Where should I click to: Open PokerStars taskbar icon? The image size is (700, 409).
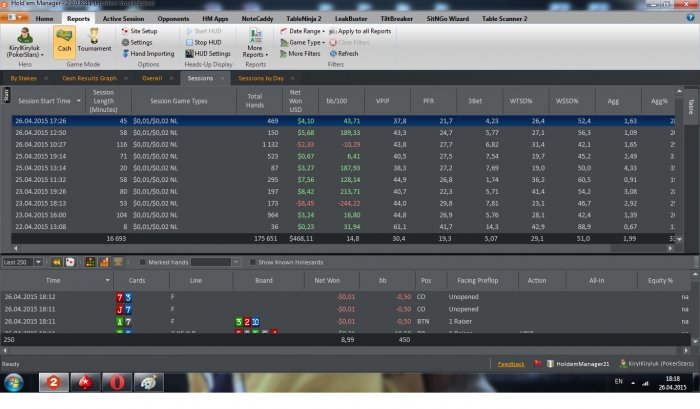click(x=85, y=383)
